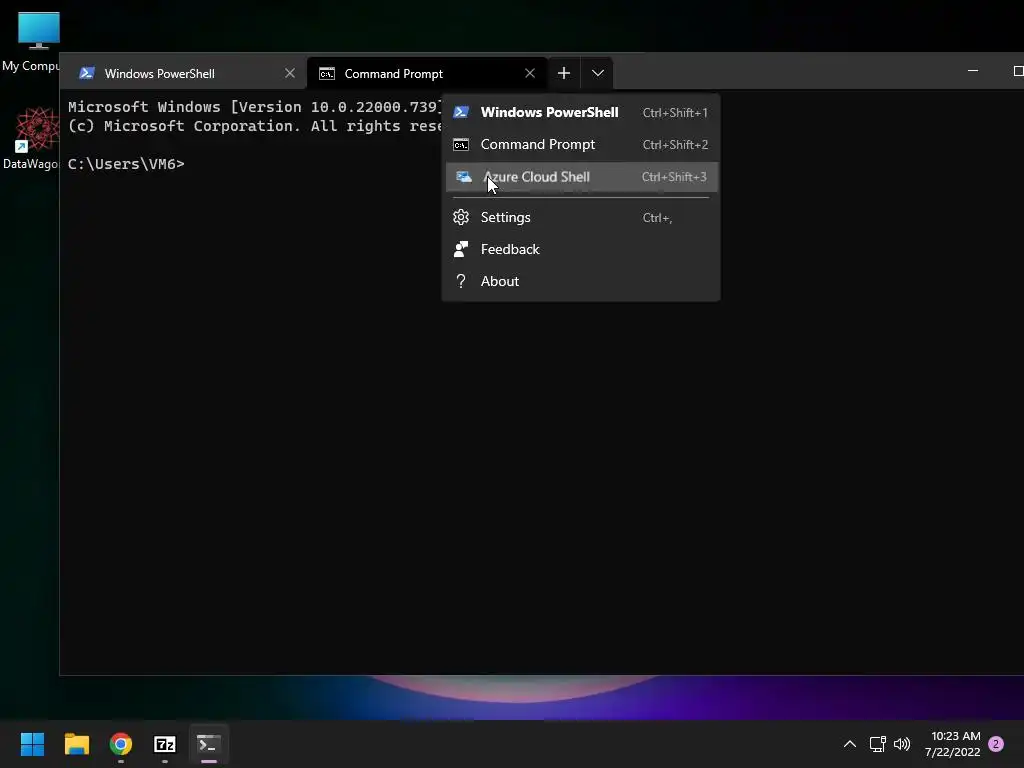Screen dimensions: 1024x768
Task: Open Azure Cloud Shell from the dropdown menu
Action: pos(581,177)
